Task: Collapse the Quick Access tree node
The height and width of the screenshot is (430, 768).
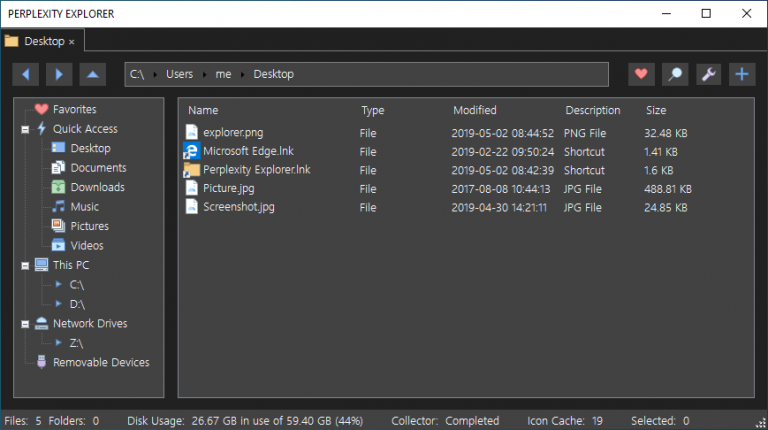Action: [x=24, y=129]
